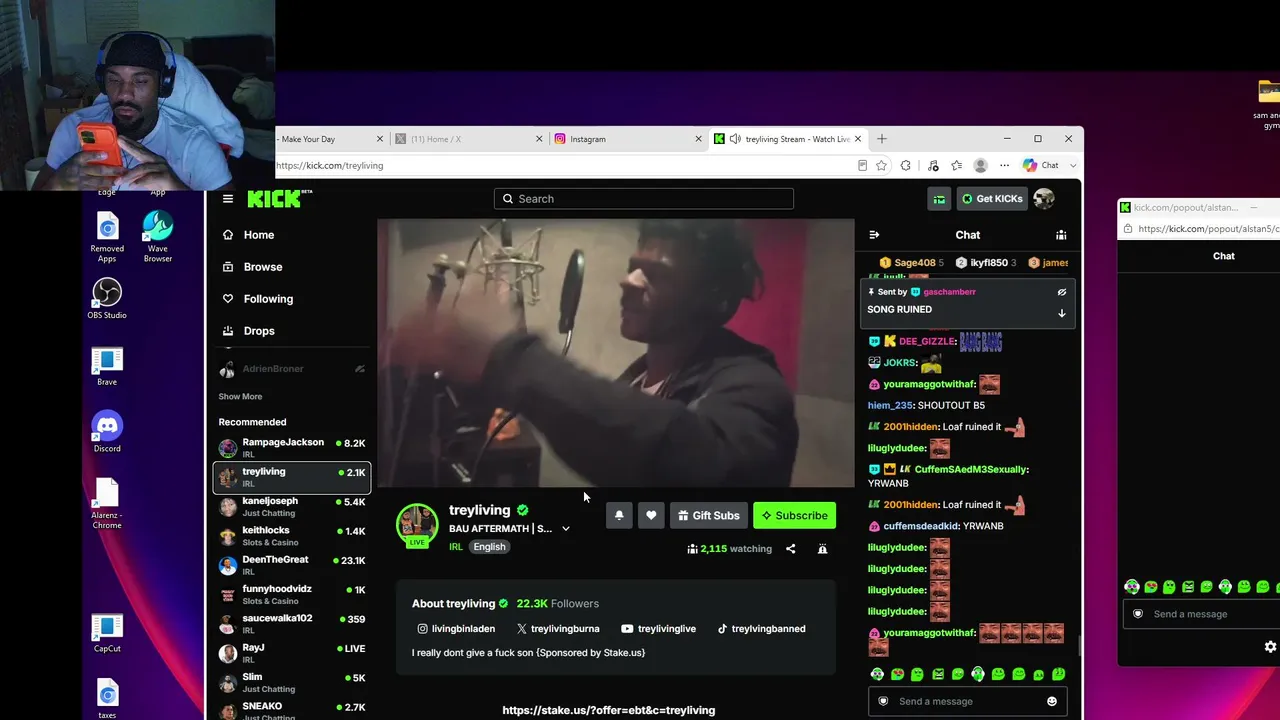Click the stream video player

[616, 353]
